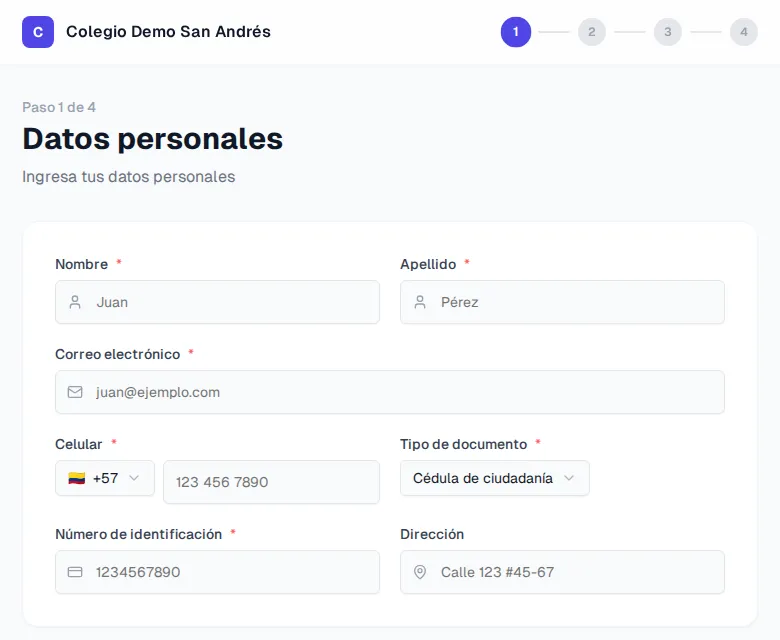The height and width of the screenshot is (640, 780).
Task: Click the Dirección label
Action: tap(432, 534)
